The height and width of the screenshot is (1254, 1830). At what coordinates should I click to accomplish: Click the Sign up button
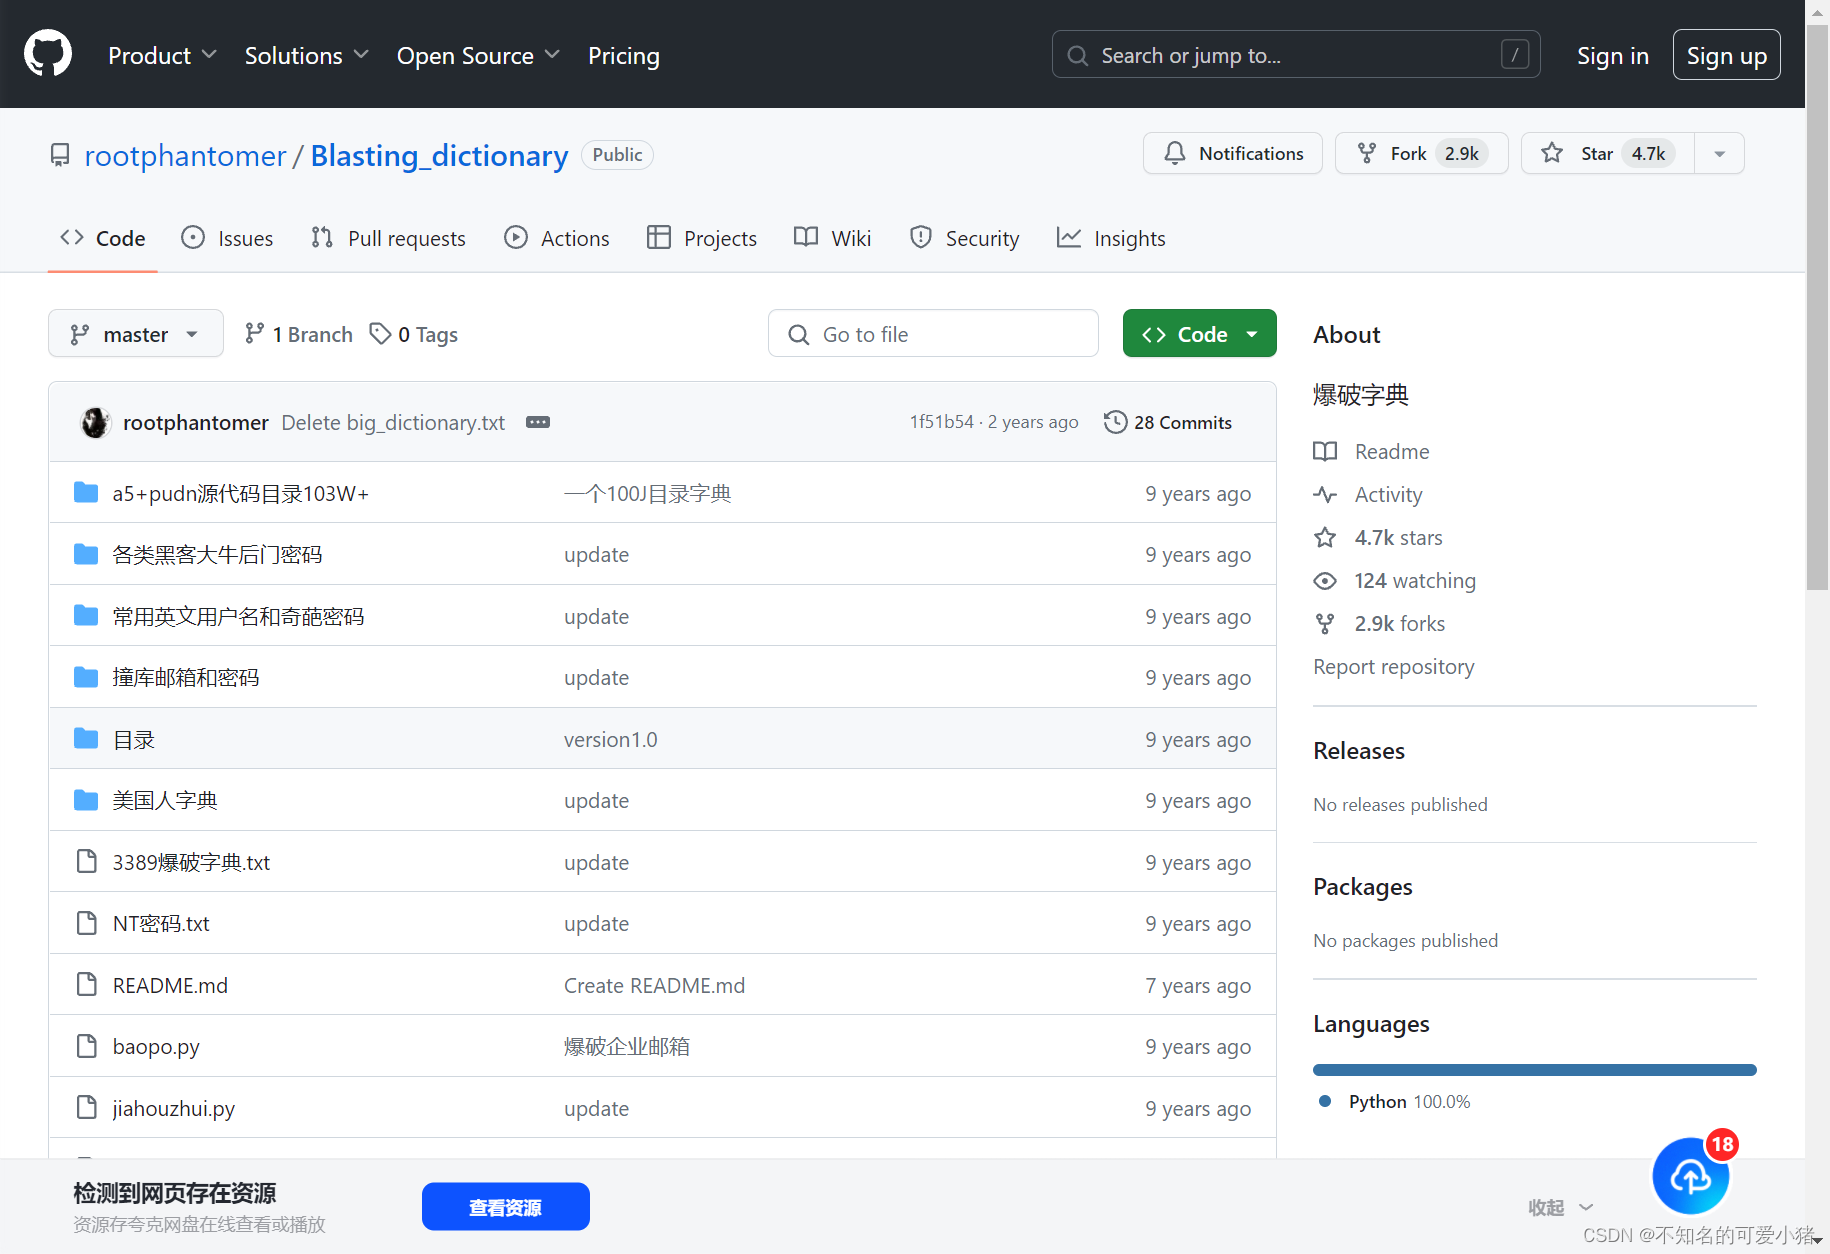click(x=1726, y=55)
